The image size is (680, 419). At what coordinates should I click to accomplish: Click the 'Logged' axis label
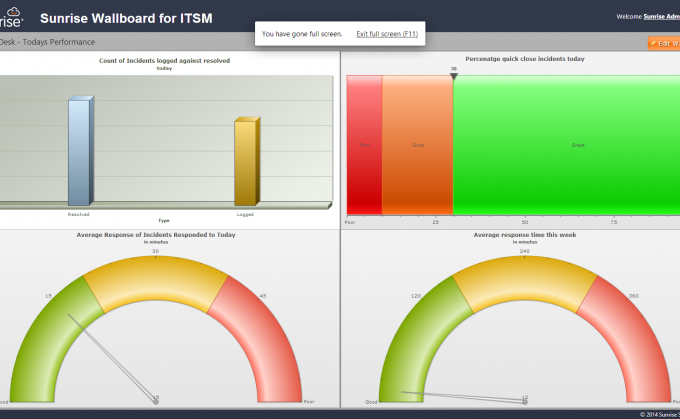tap(245, 214)
